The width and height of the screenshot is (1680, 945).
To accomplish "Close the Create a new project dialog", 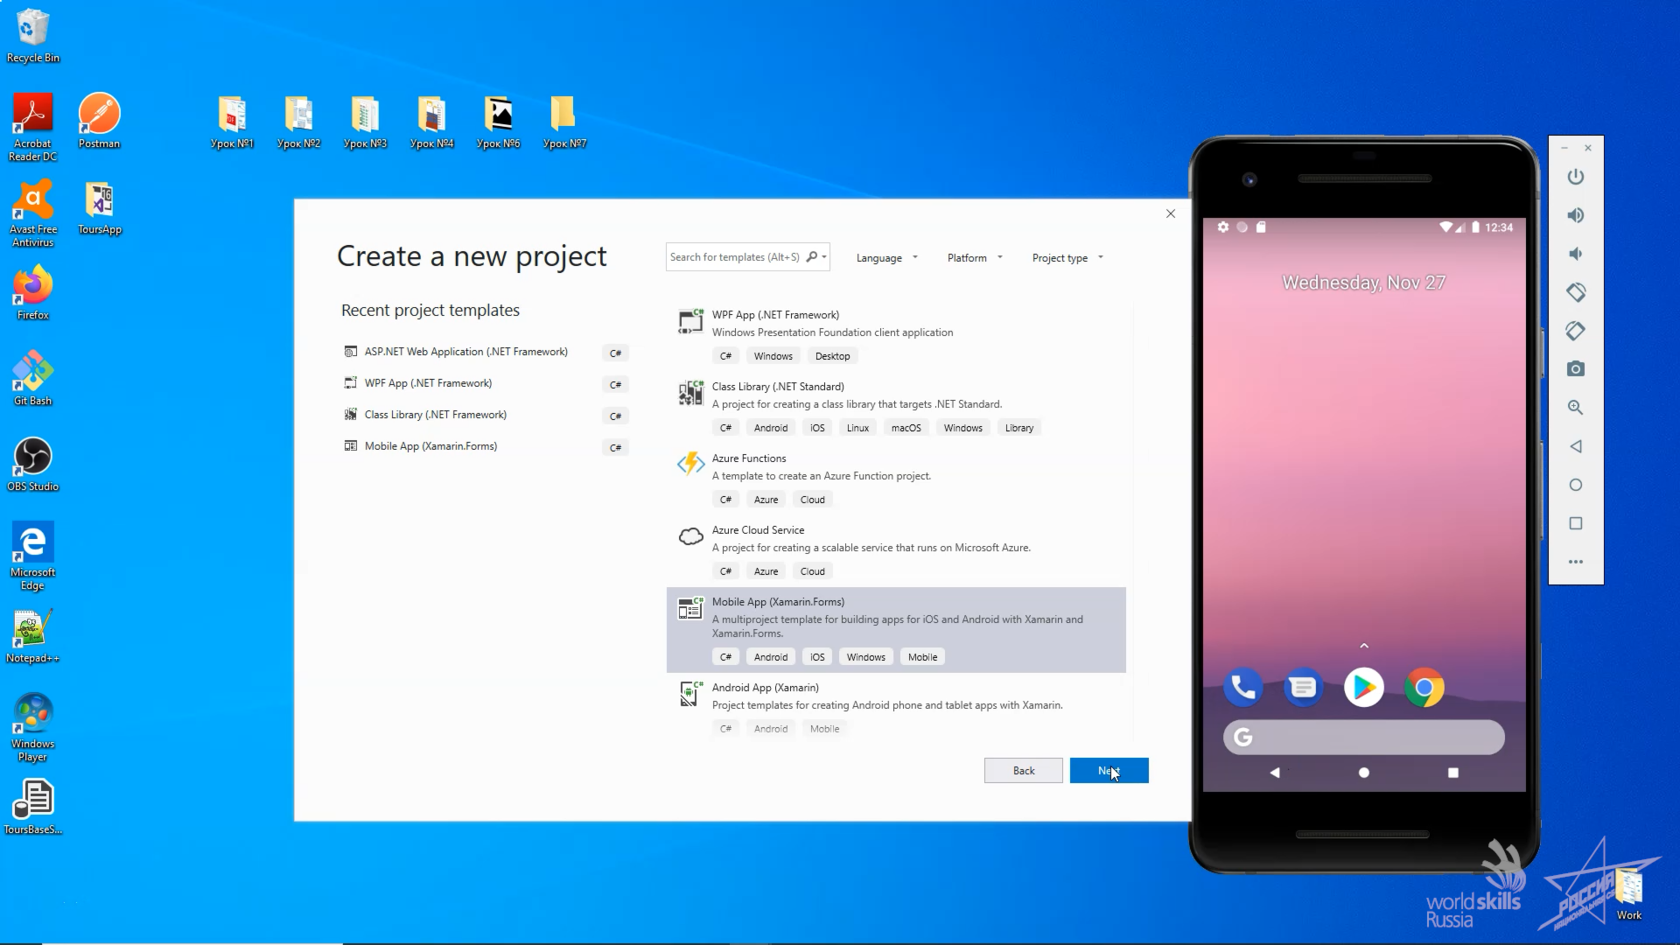I will coord(1170,213).
